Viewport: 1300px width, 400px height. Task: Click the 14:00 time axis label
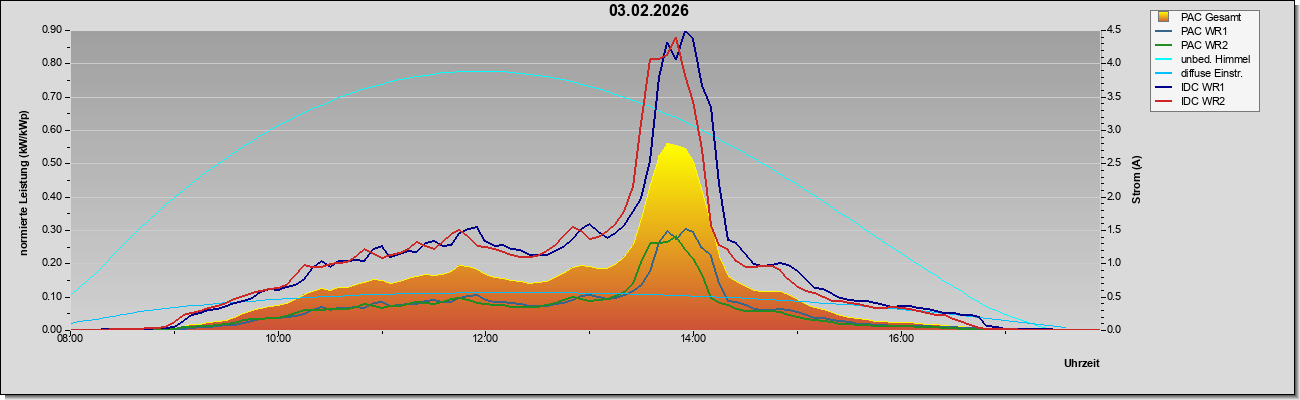[693, 339]
